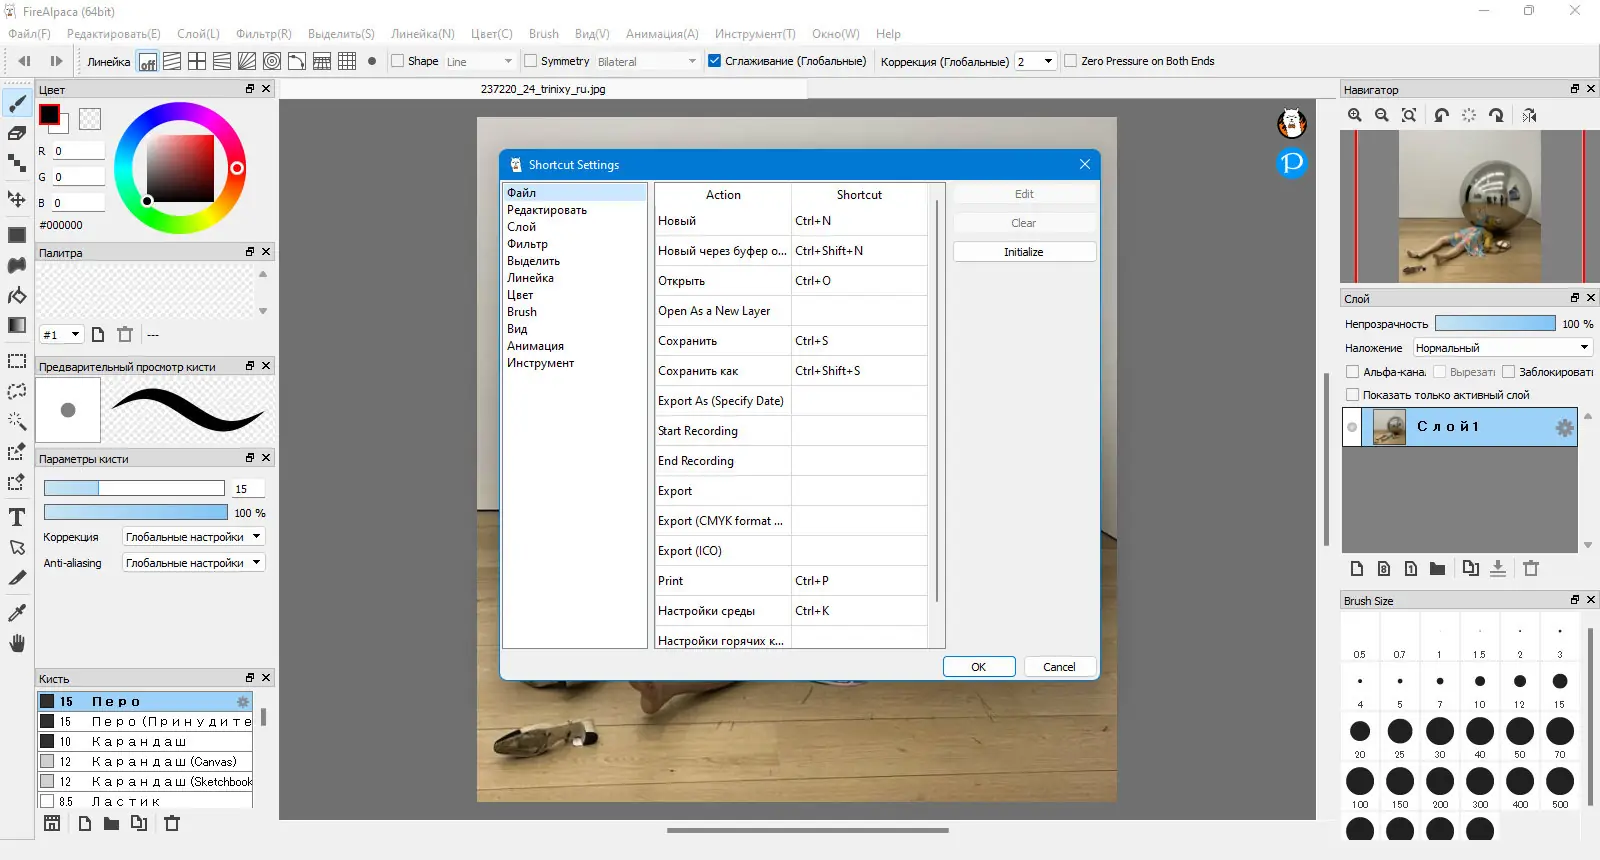Open the Файл(F) menu
This screenshot has width=1600, height=860.
pos(29,34)
